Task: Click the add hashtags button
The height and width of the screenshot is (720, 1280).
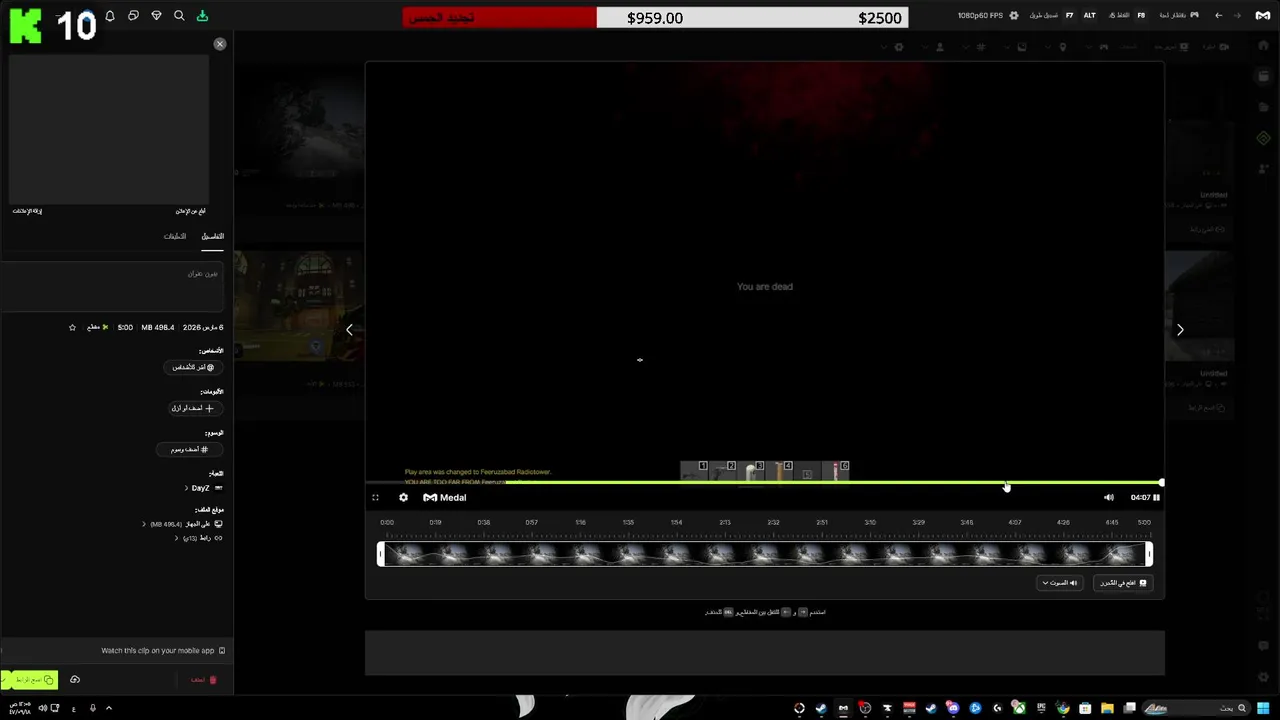Action: [x=190, y=449]
